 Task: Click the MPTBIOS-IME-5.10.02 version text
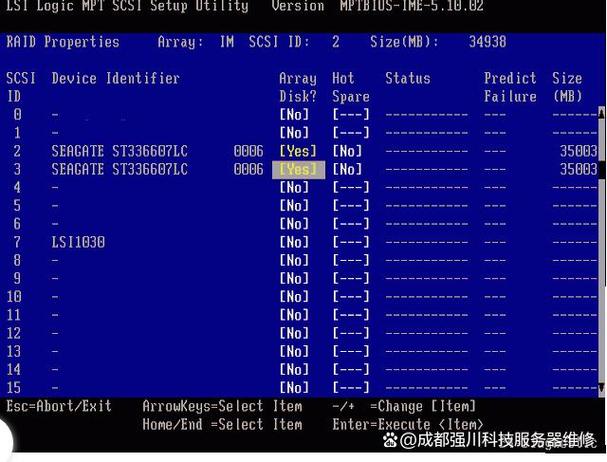pos(412,6)
